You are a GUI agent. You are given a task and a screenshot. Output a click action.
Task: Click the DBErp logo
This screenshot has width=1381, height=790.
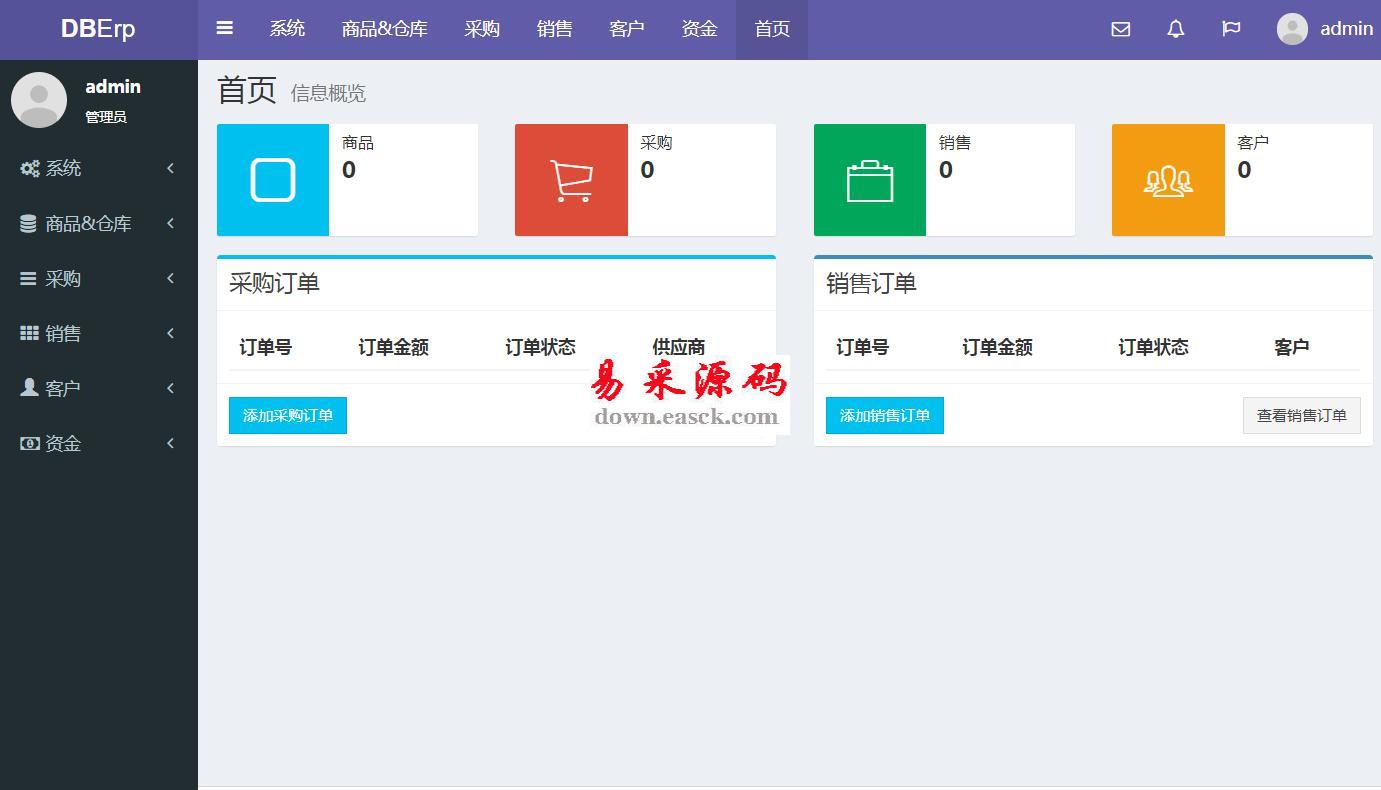98,29
